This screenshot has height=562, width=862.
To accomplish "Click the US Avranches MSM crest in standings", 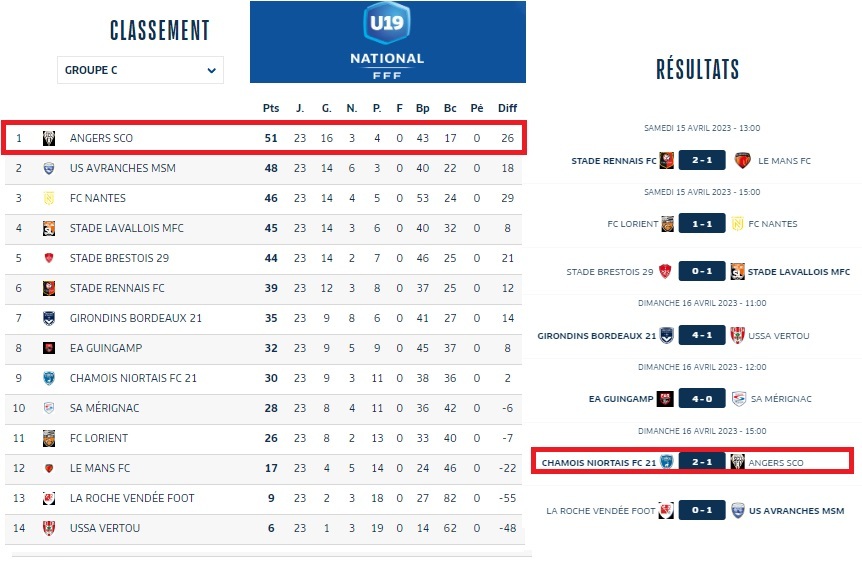I will 48,168.
